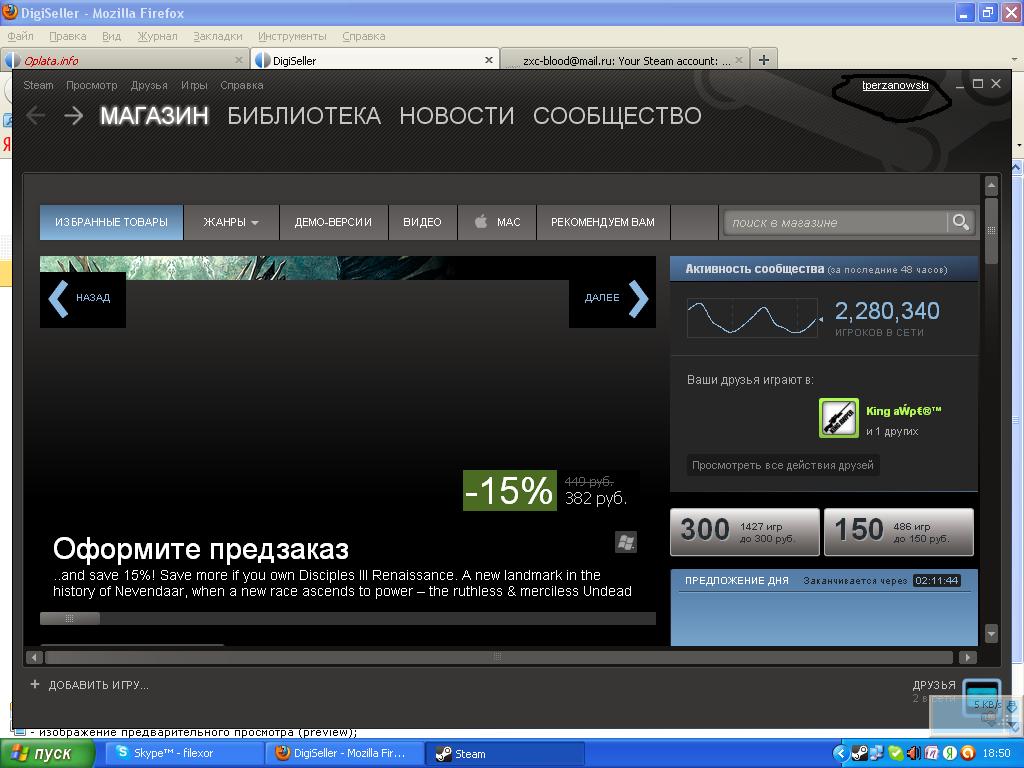
Task: Open the Друзья menu in Steam
Action: 149,85
